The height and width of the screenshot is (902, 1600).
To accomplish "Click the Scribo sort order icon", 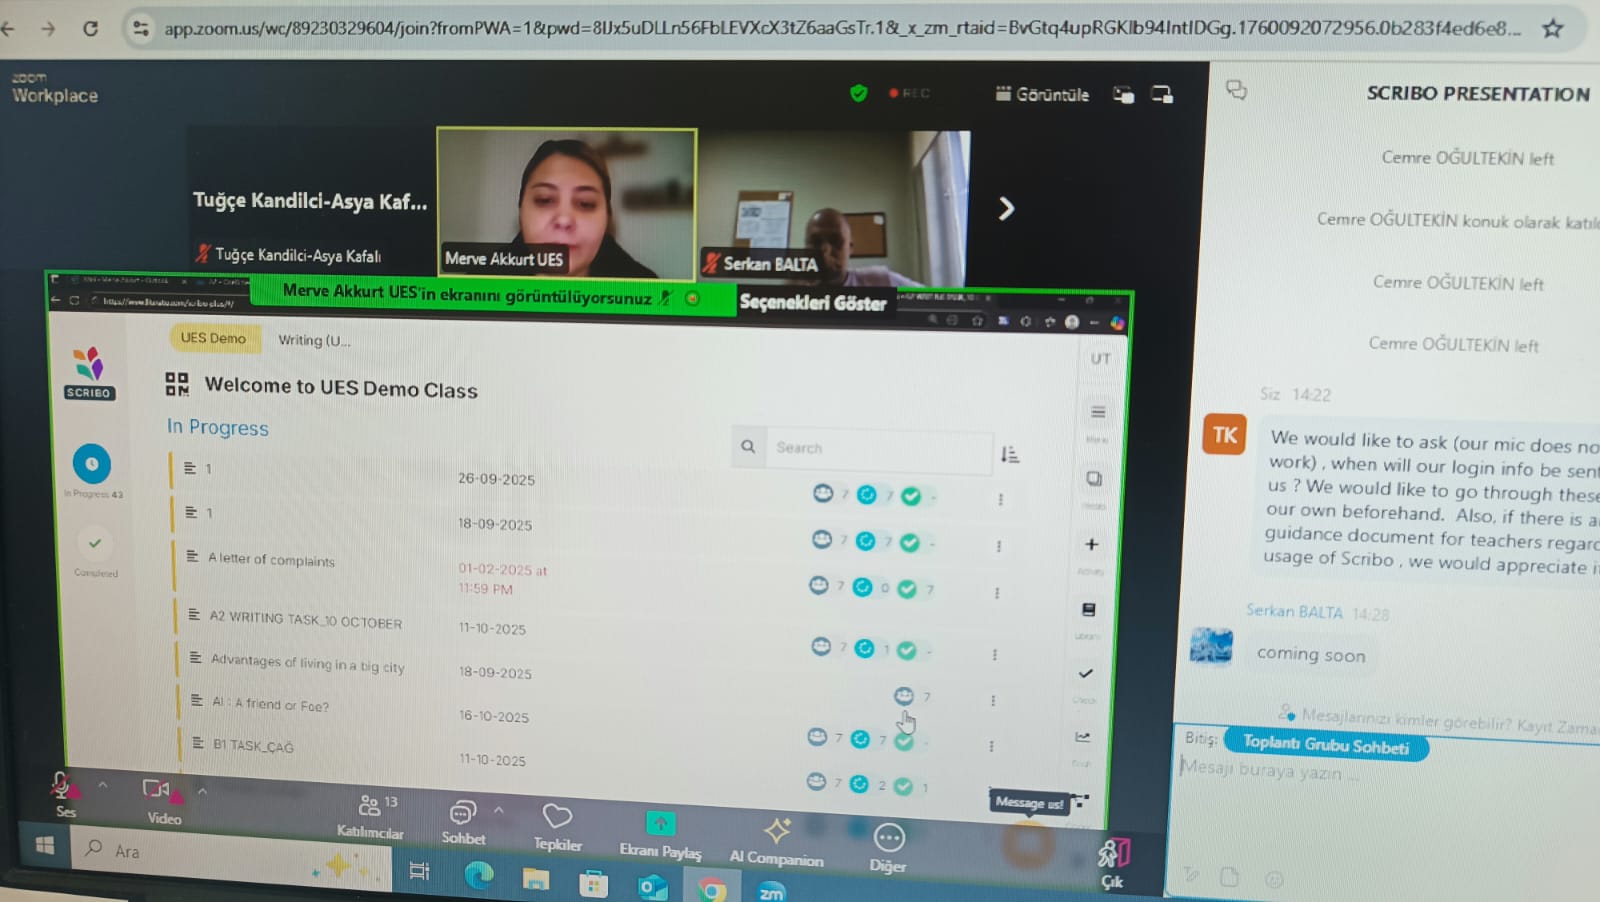I will [x=1010, y=455].
